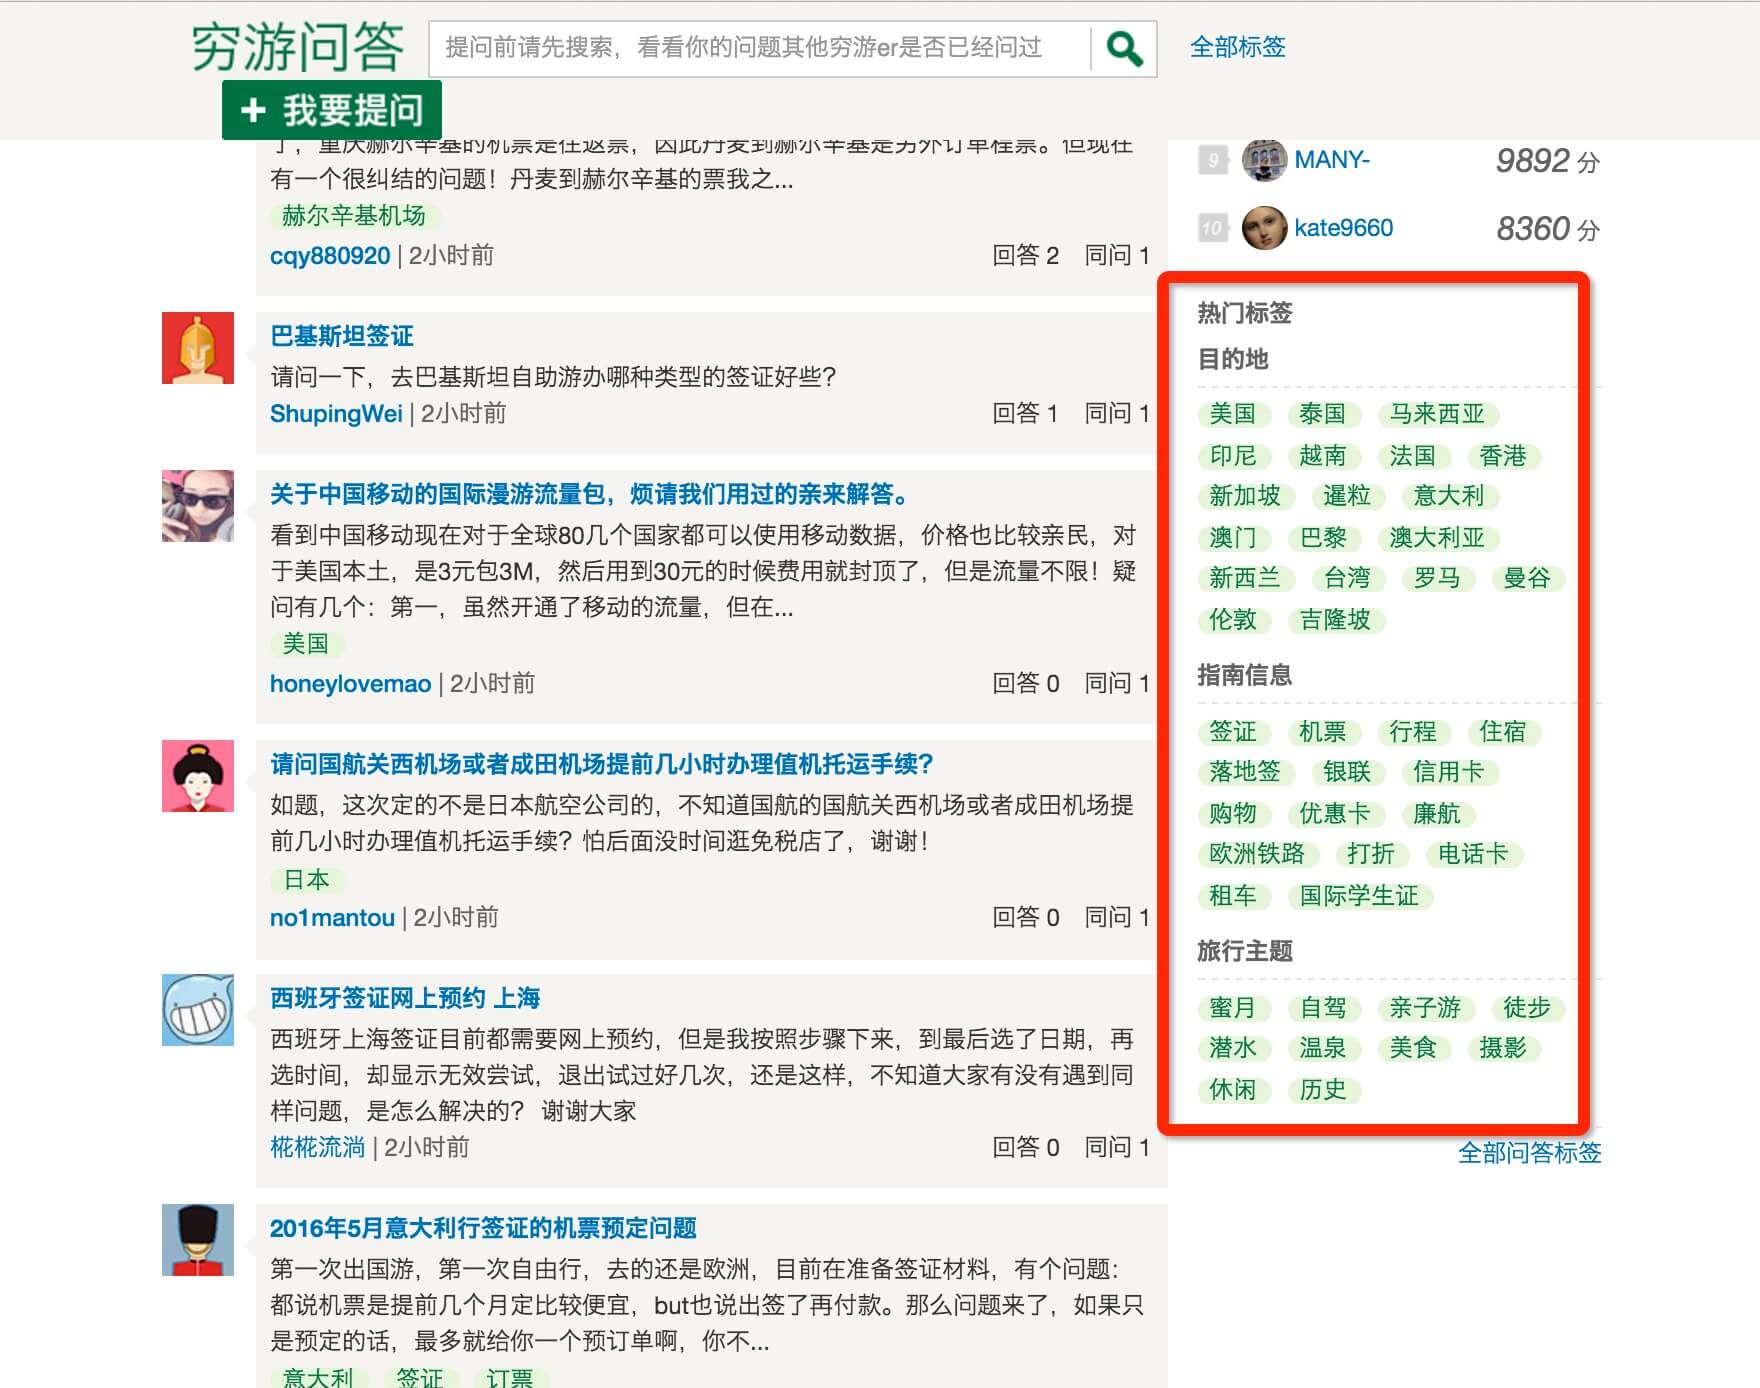Screen dimensions: 1760x1388
Task: Select hot tag 越南
Action: pyautogui.click(x=1323, y=456)
